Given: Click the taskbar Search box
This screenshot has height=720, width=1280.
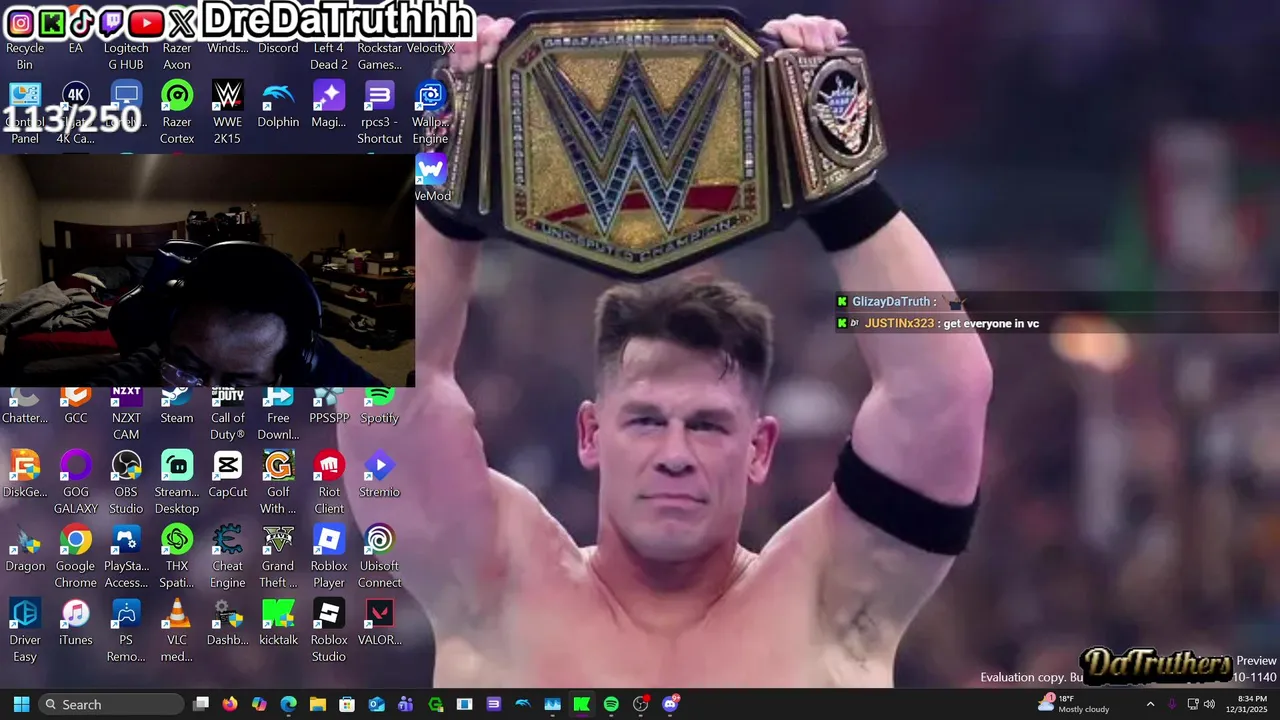Looking at the screenshot, I should 112,704.
